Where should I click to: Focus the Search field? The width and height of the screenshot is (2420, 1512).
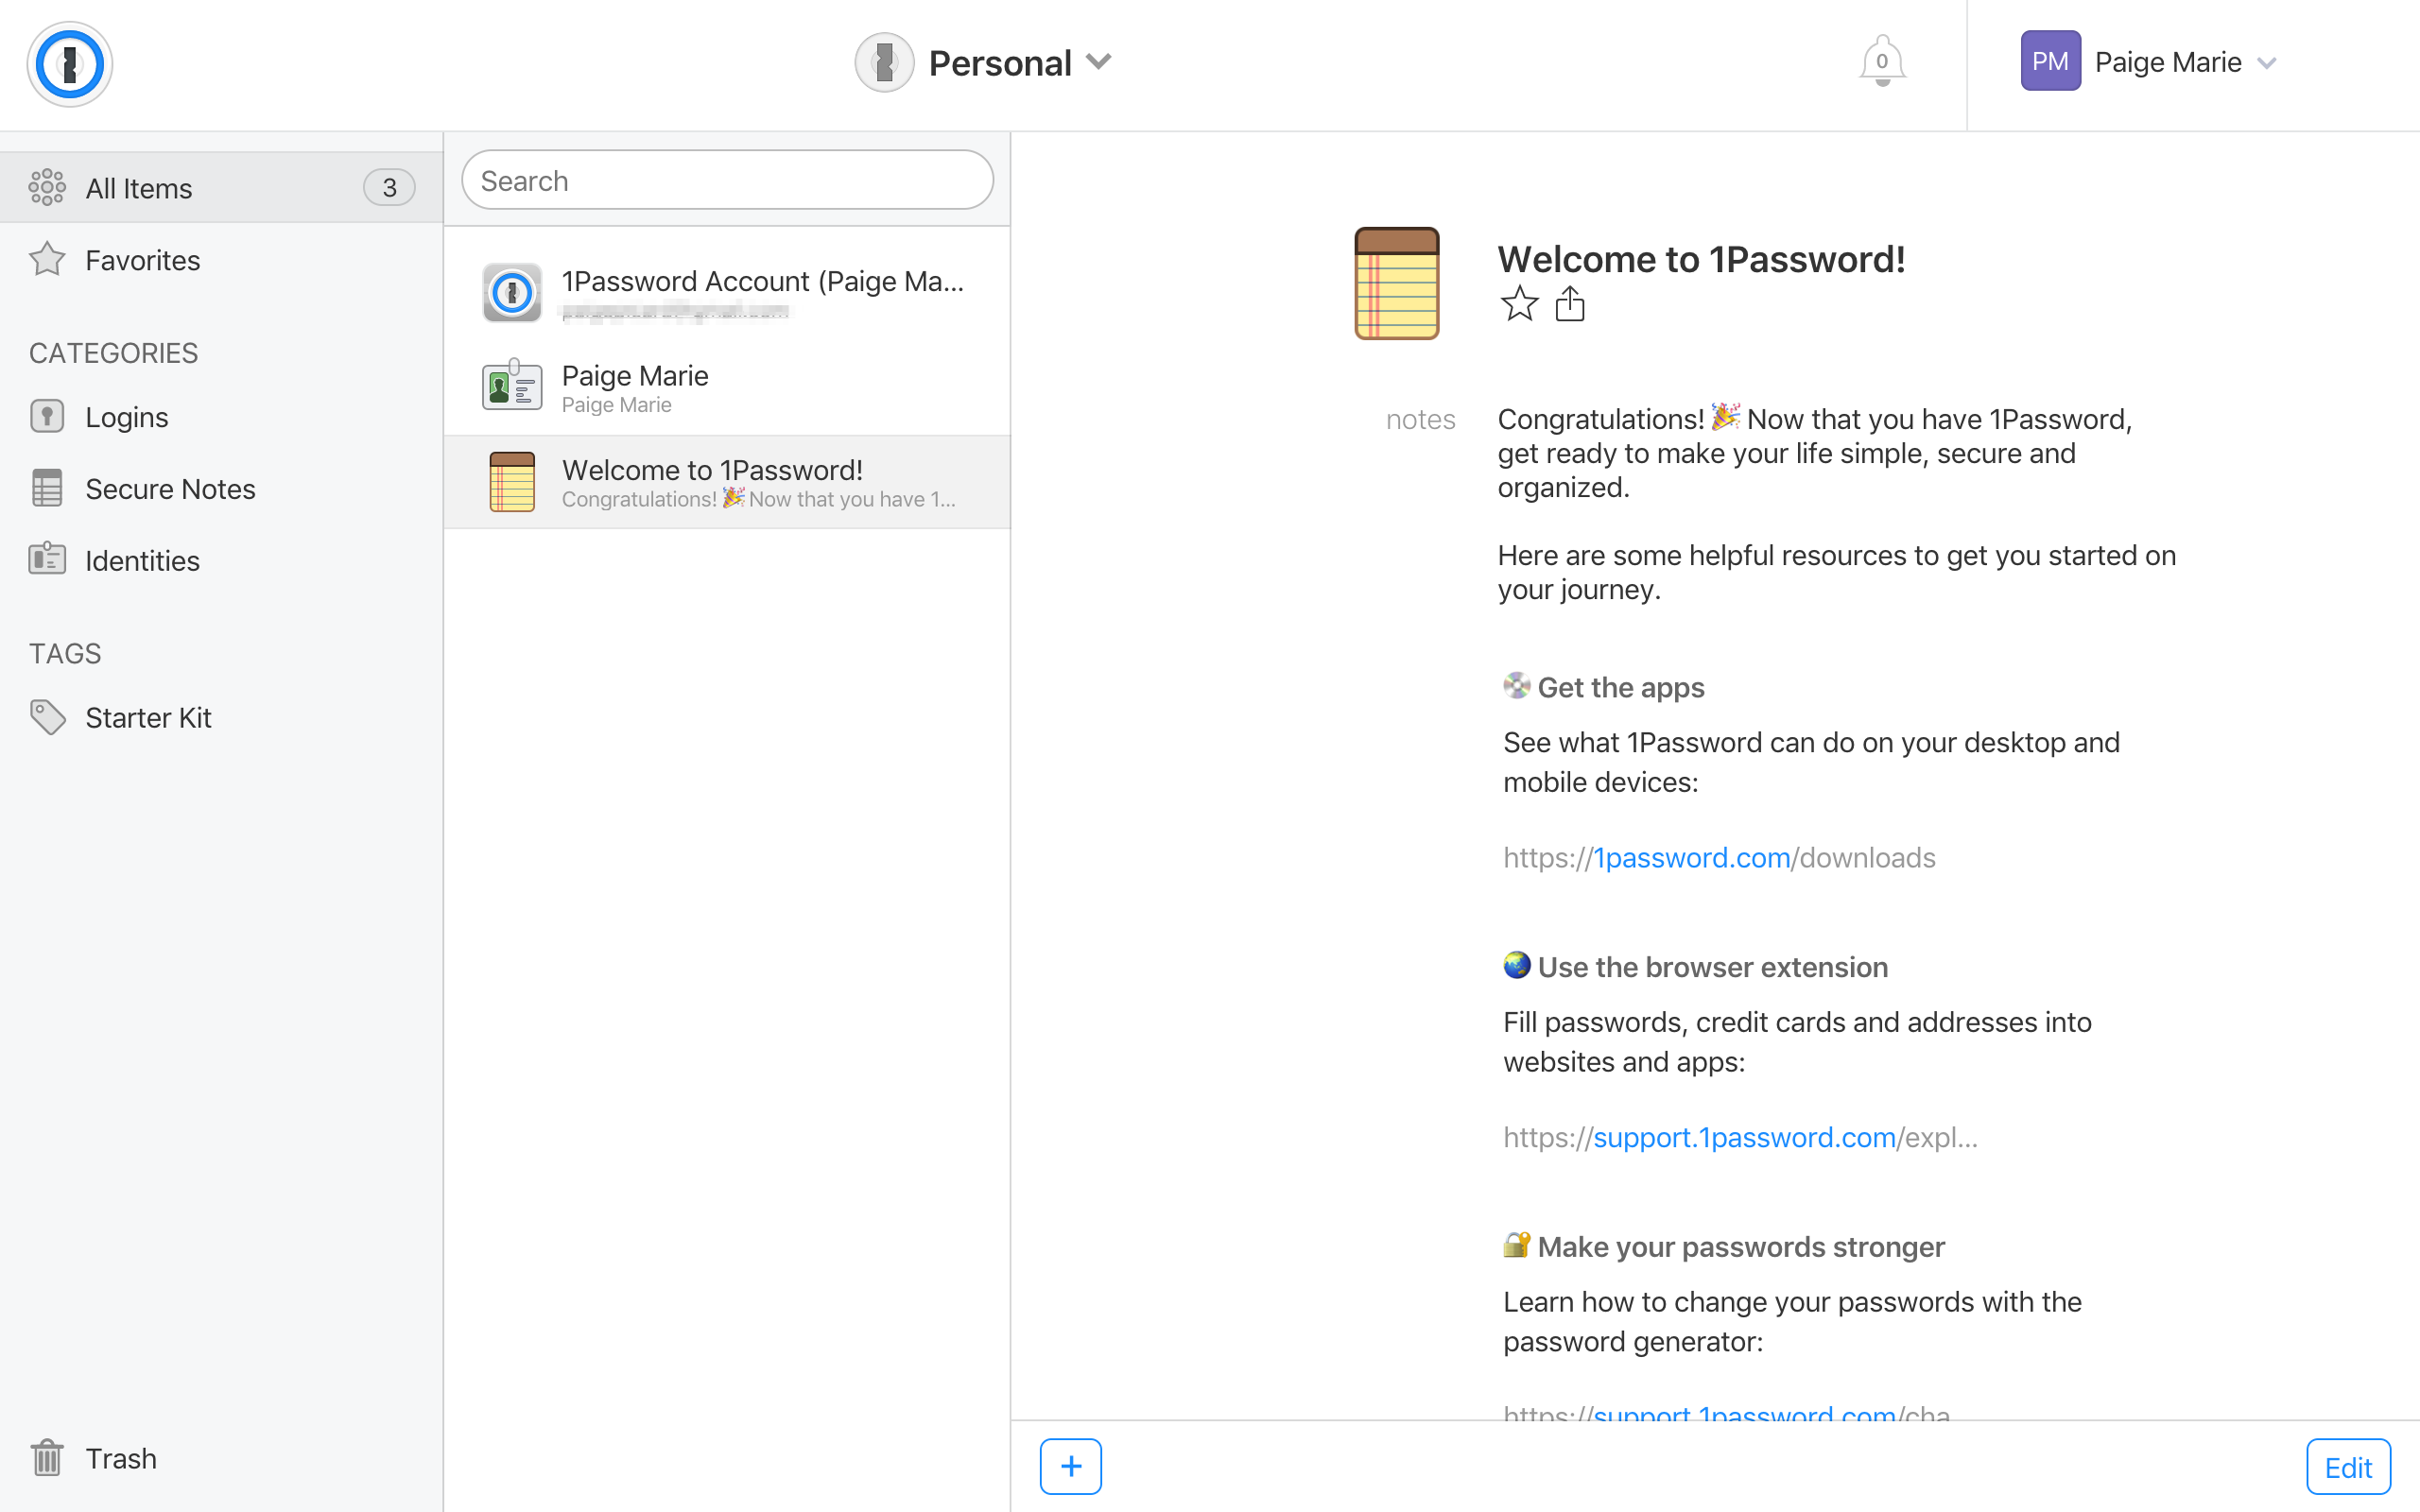727,180
